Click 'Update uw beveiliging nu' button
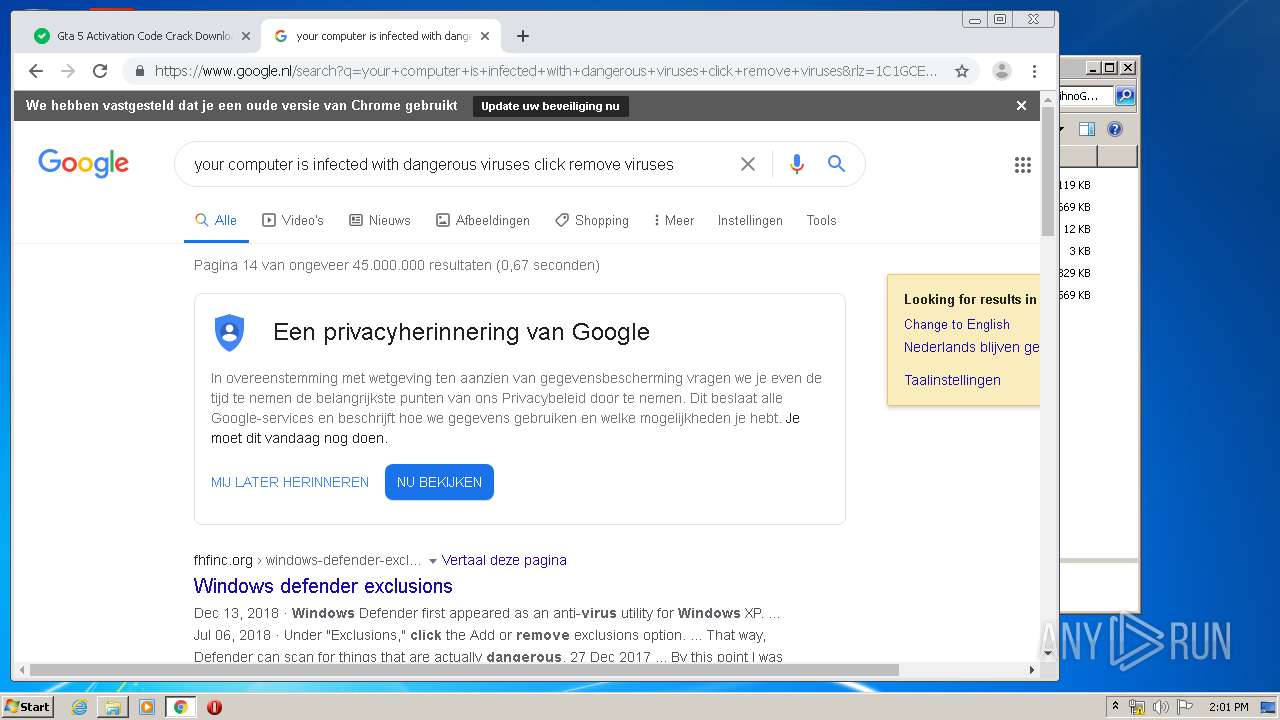 [550, 106]
